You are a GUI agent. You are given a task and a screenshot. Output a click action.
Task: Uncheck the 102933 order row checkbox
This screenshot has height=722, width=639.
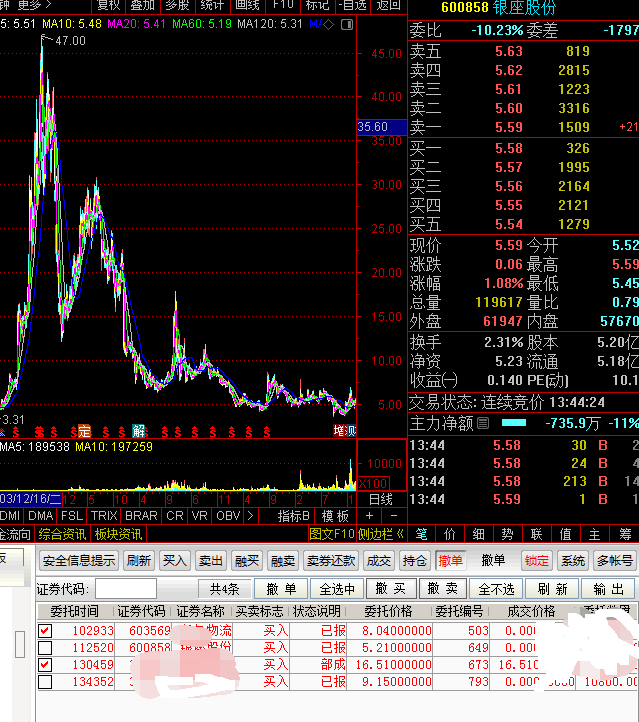(45, 630)
